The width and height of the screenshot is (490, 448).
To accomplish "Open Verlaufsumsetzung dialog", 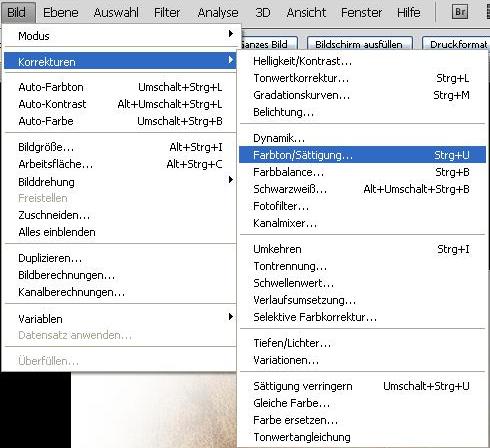I will point(362,300).
